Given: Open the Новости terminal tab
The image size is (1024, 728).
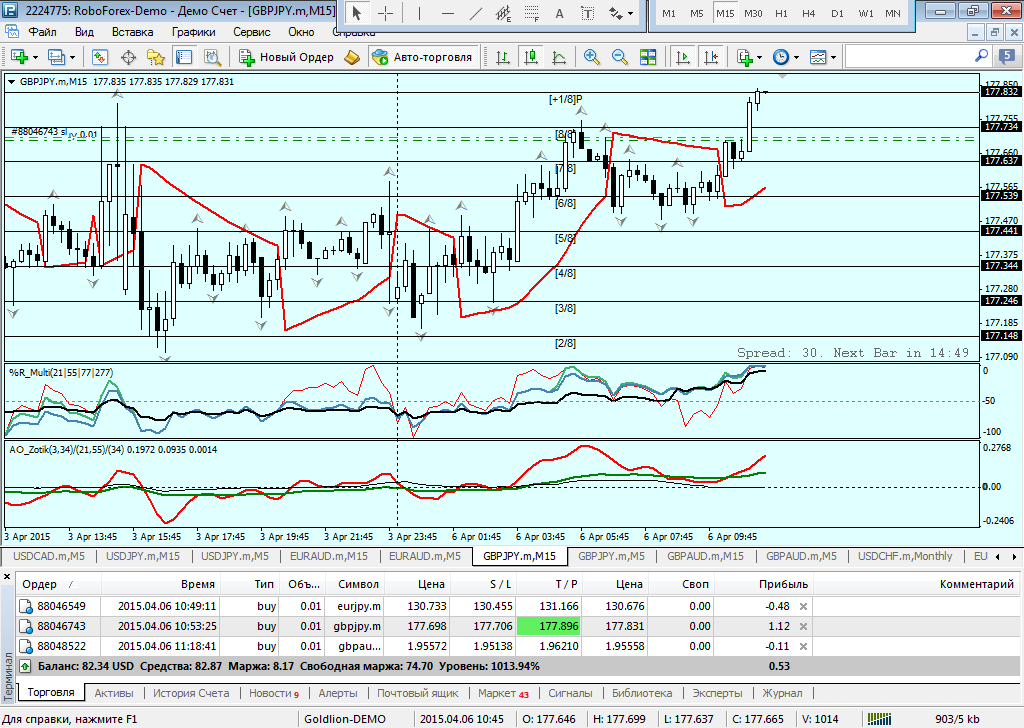Looking at the screenshot, I should pos(274,693).
